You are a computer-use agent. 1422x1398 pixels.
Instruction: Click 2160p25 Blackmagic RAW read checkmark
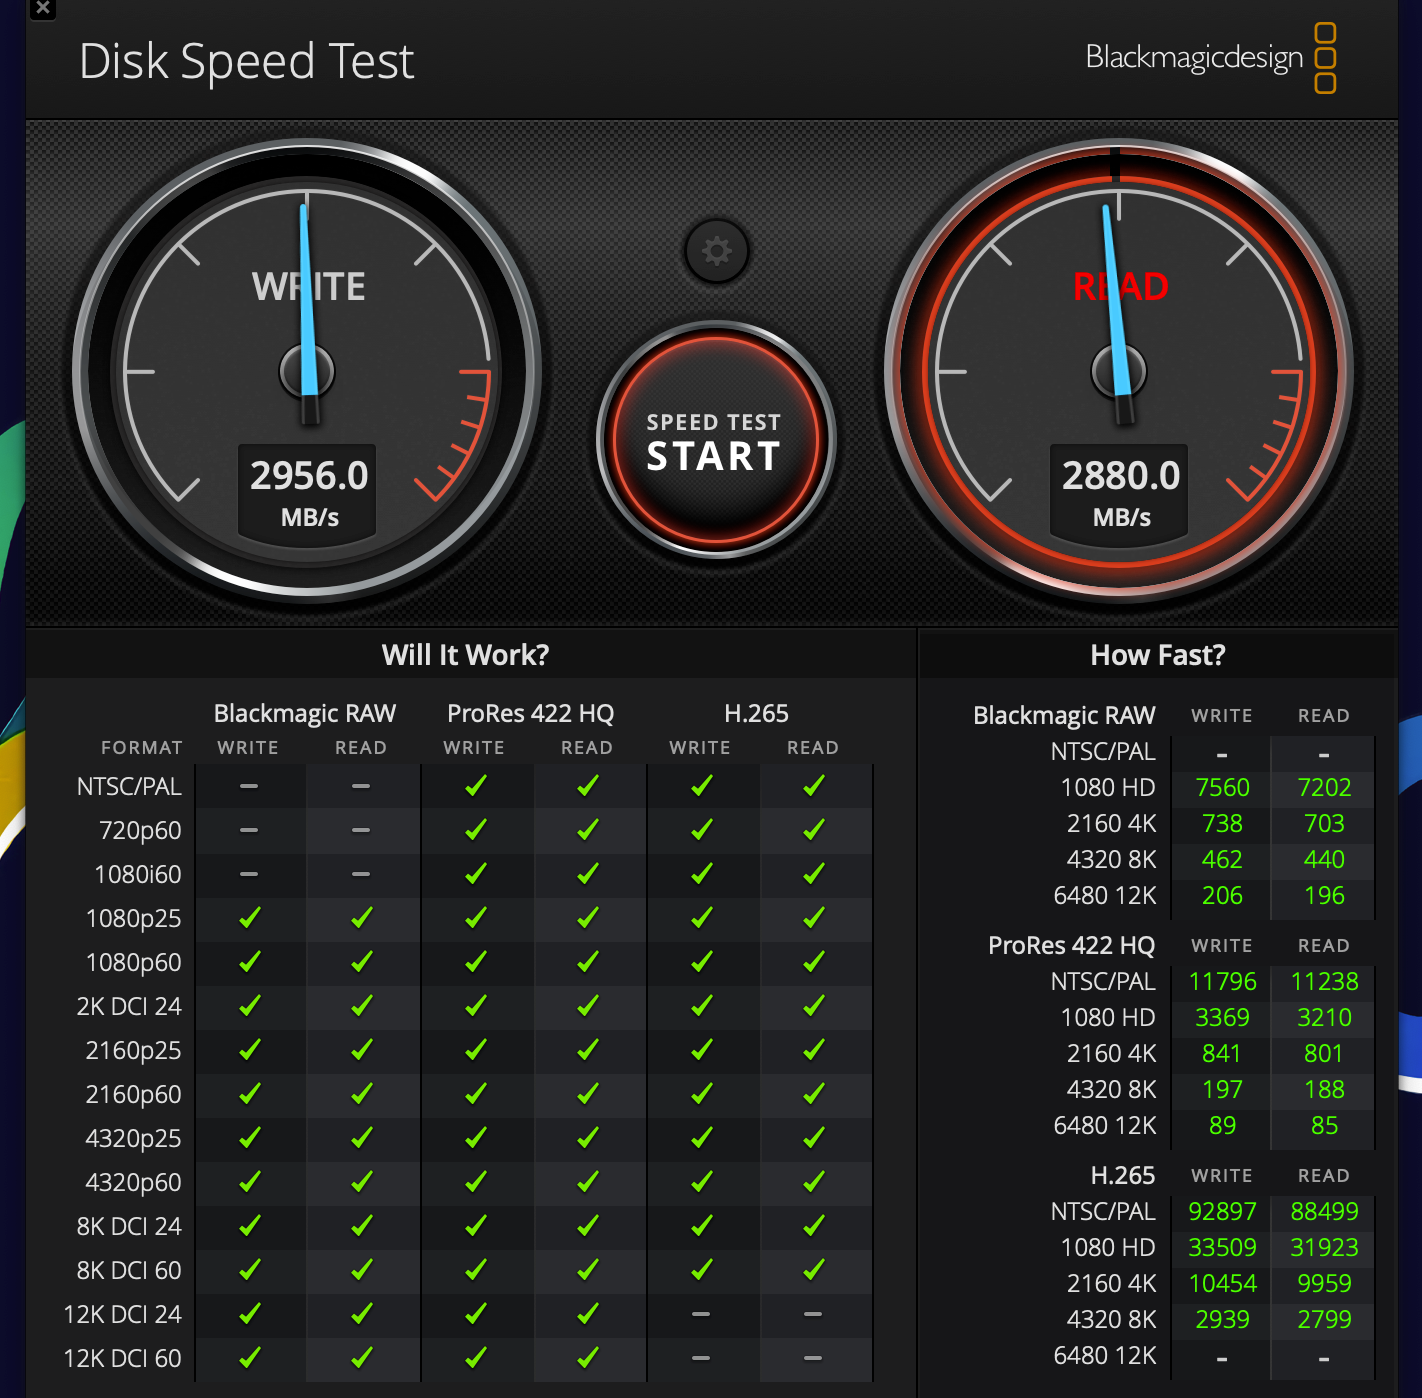click(x=361, y=1049)
